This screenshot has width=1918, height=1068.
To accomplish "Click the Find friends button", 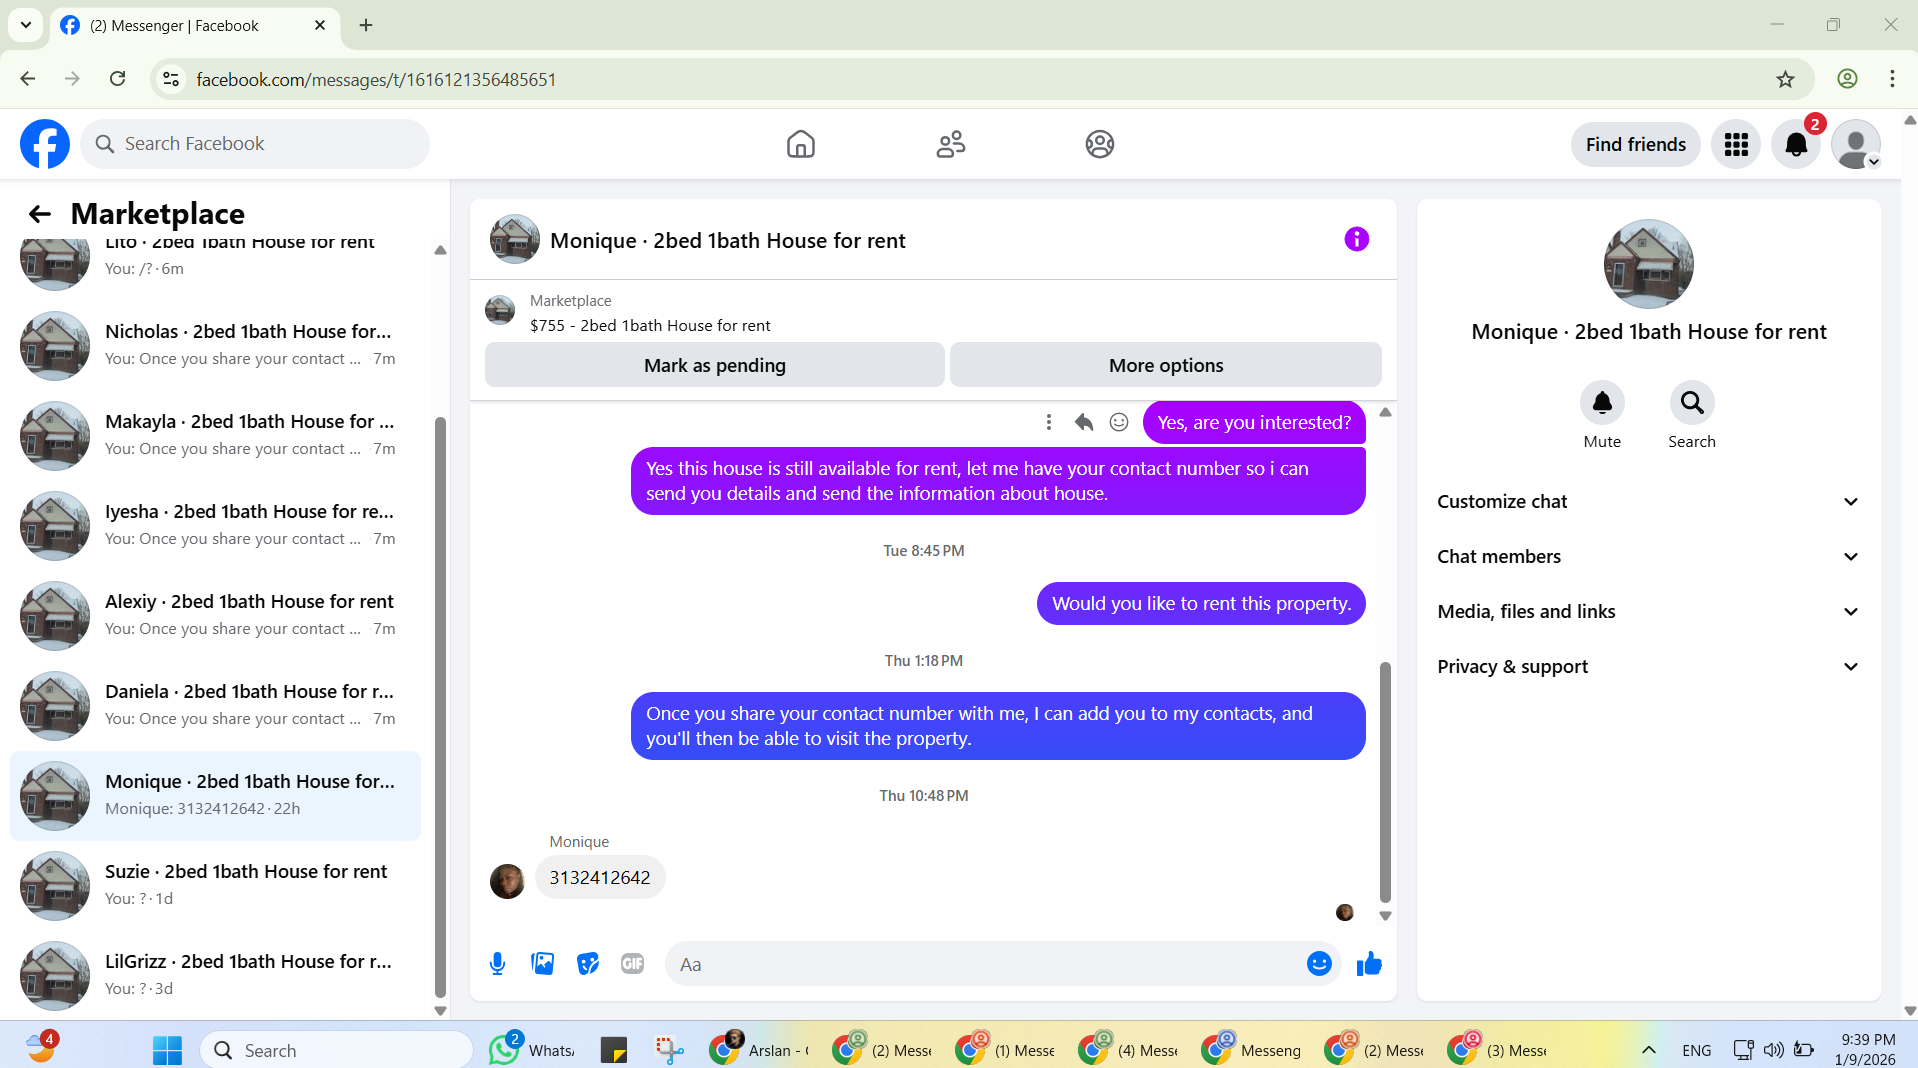I will 1635,145.
